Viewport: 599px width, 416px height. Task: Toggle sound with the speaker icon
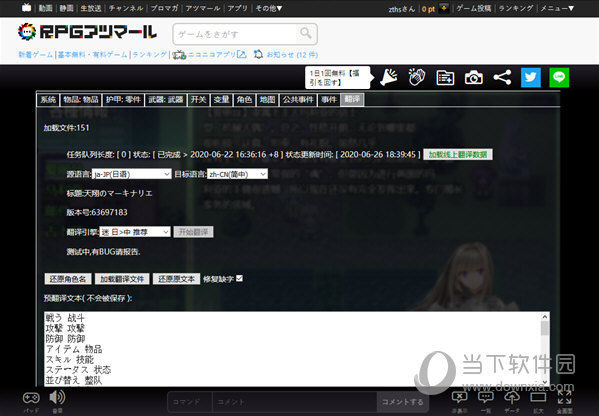click(57, 397)
